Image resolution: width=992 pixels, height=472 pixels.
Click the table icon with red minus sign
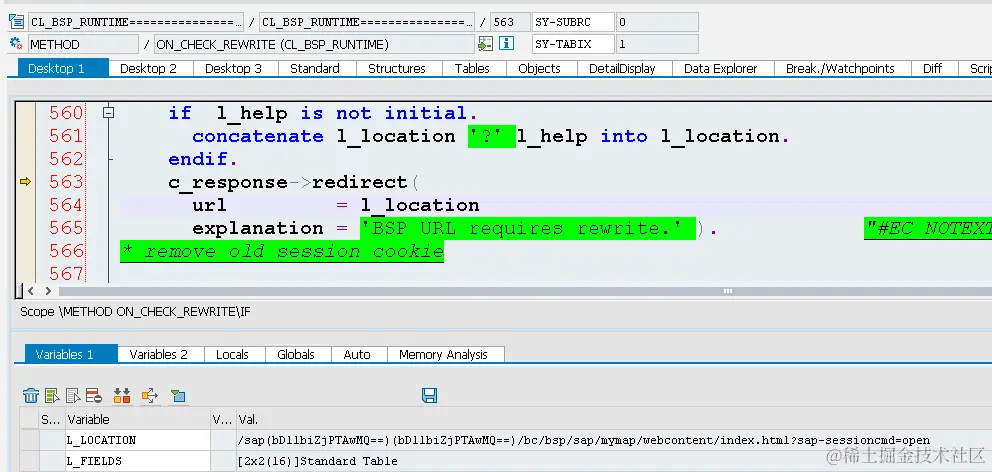(94, 396)
